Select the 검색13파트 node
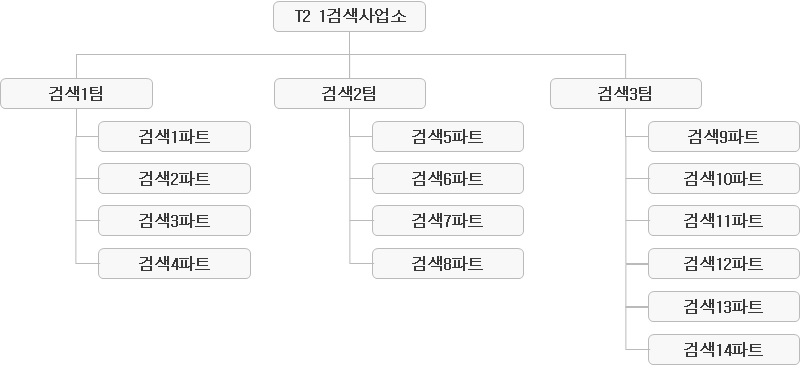This screenshot has height=368, width=800. 724,306
